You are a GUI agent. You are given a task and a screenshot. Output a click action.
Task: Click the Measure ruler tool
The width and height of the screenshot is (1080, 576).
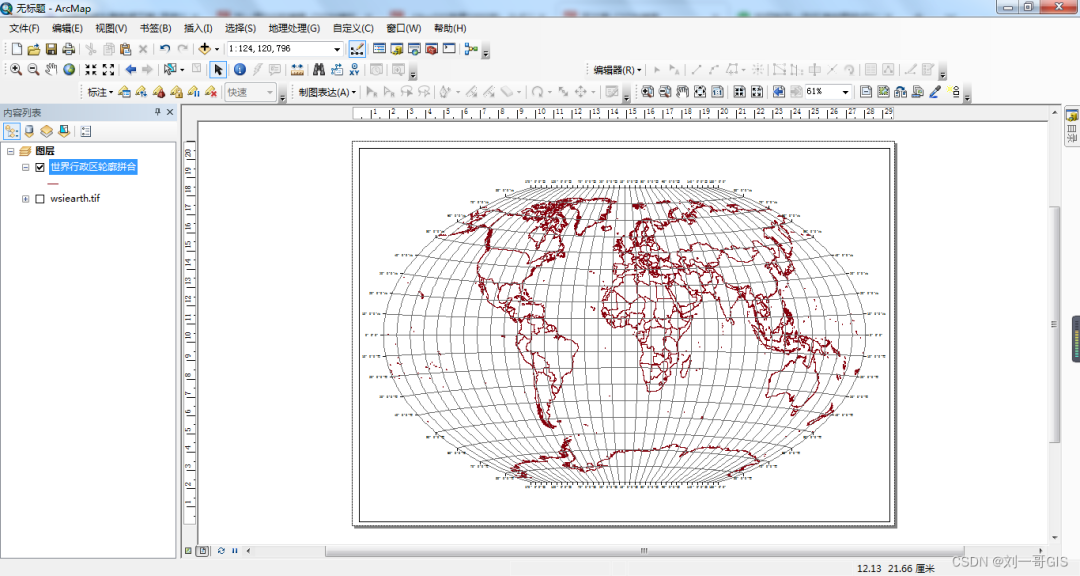click(297, 70)
